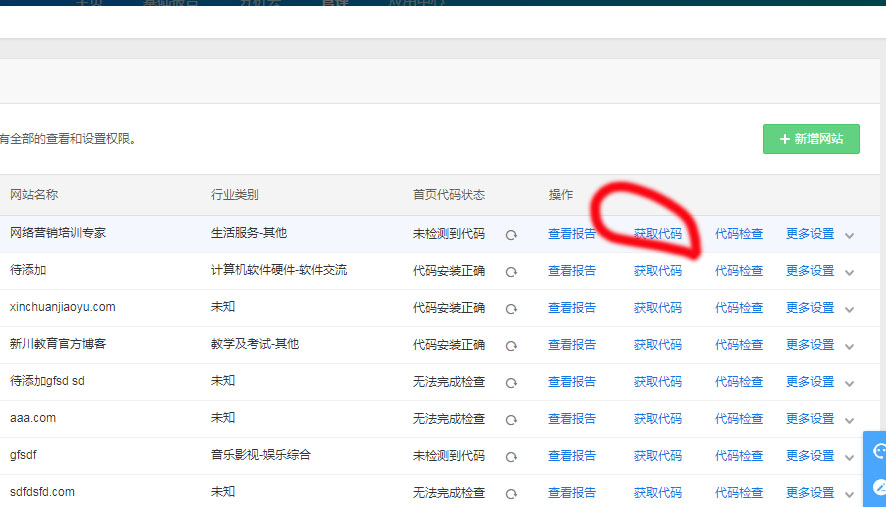View report for xinchuanjiaoyu.com
This screenshot has height=507, width=886.
pyautogui.click(x=572, y=308)
